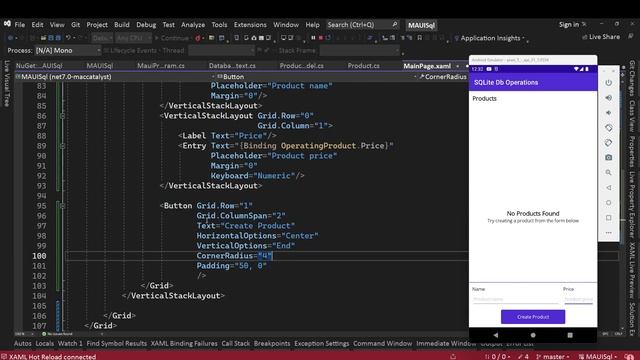
Task: Open the Thread dropdown
Action: [222, 51]
